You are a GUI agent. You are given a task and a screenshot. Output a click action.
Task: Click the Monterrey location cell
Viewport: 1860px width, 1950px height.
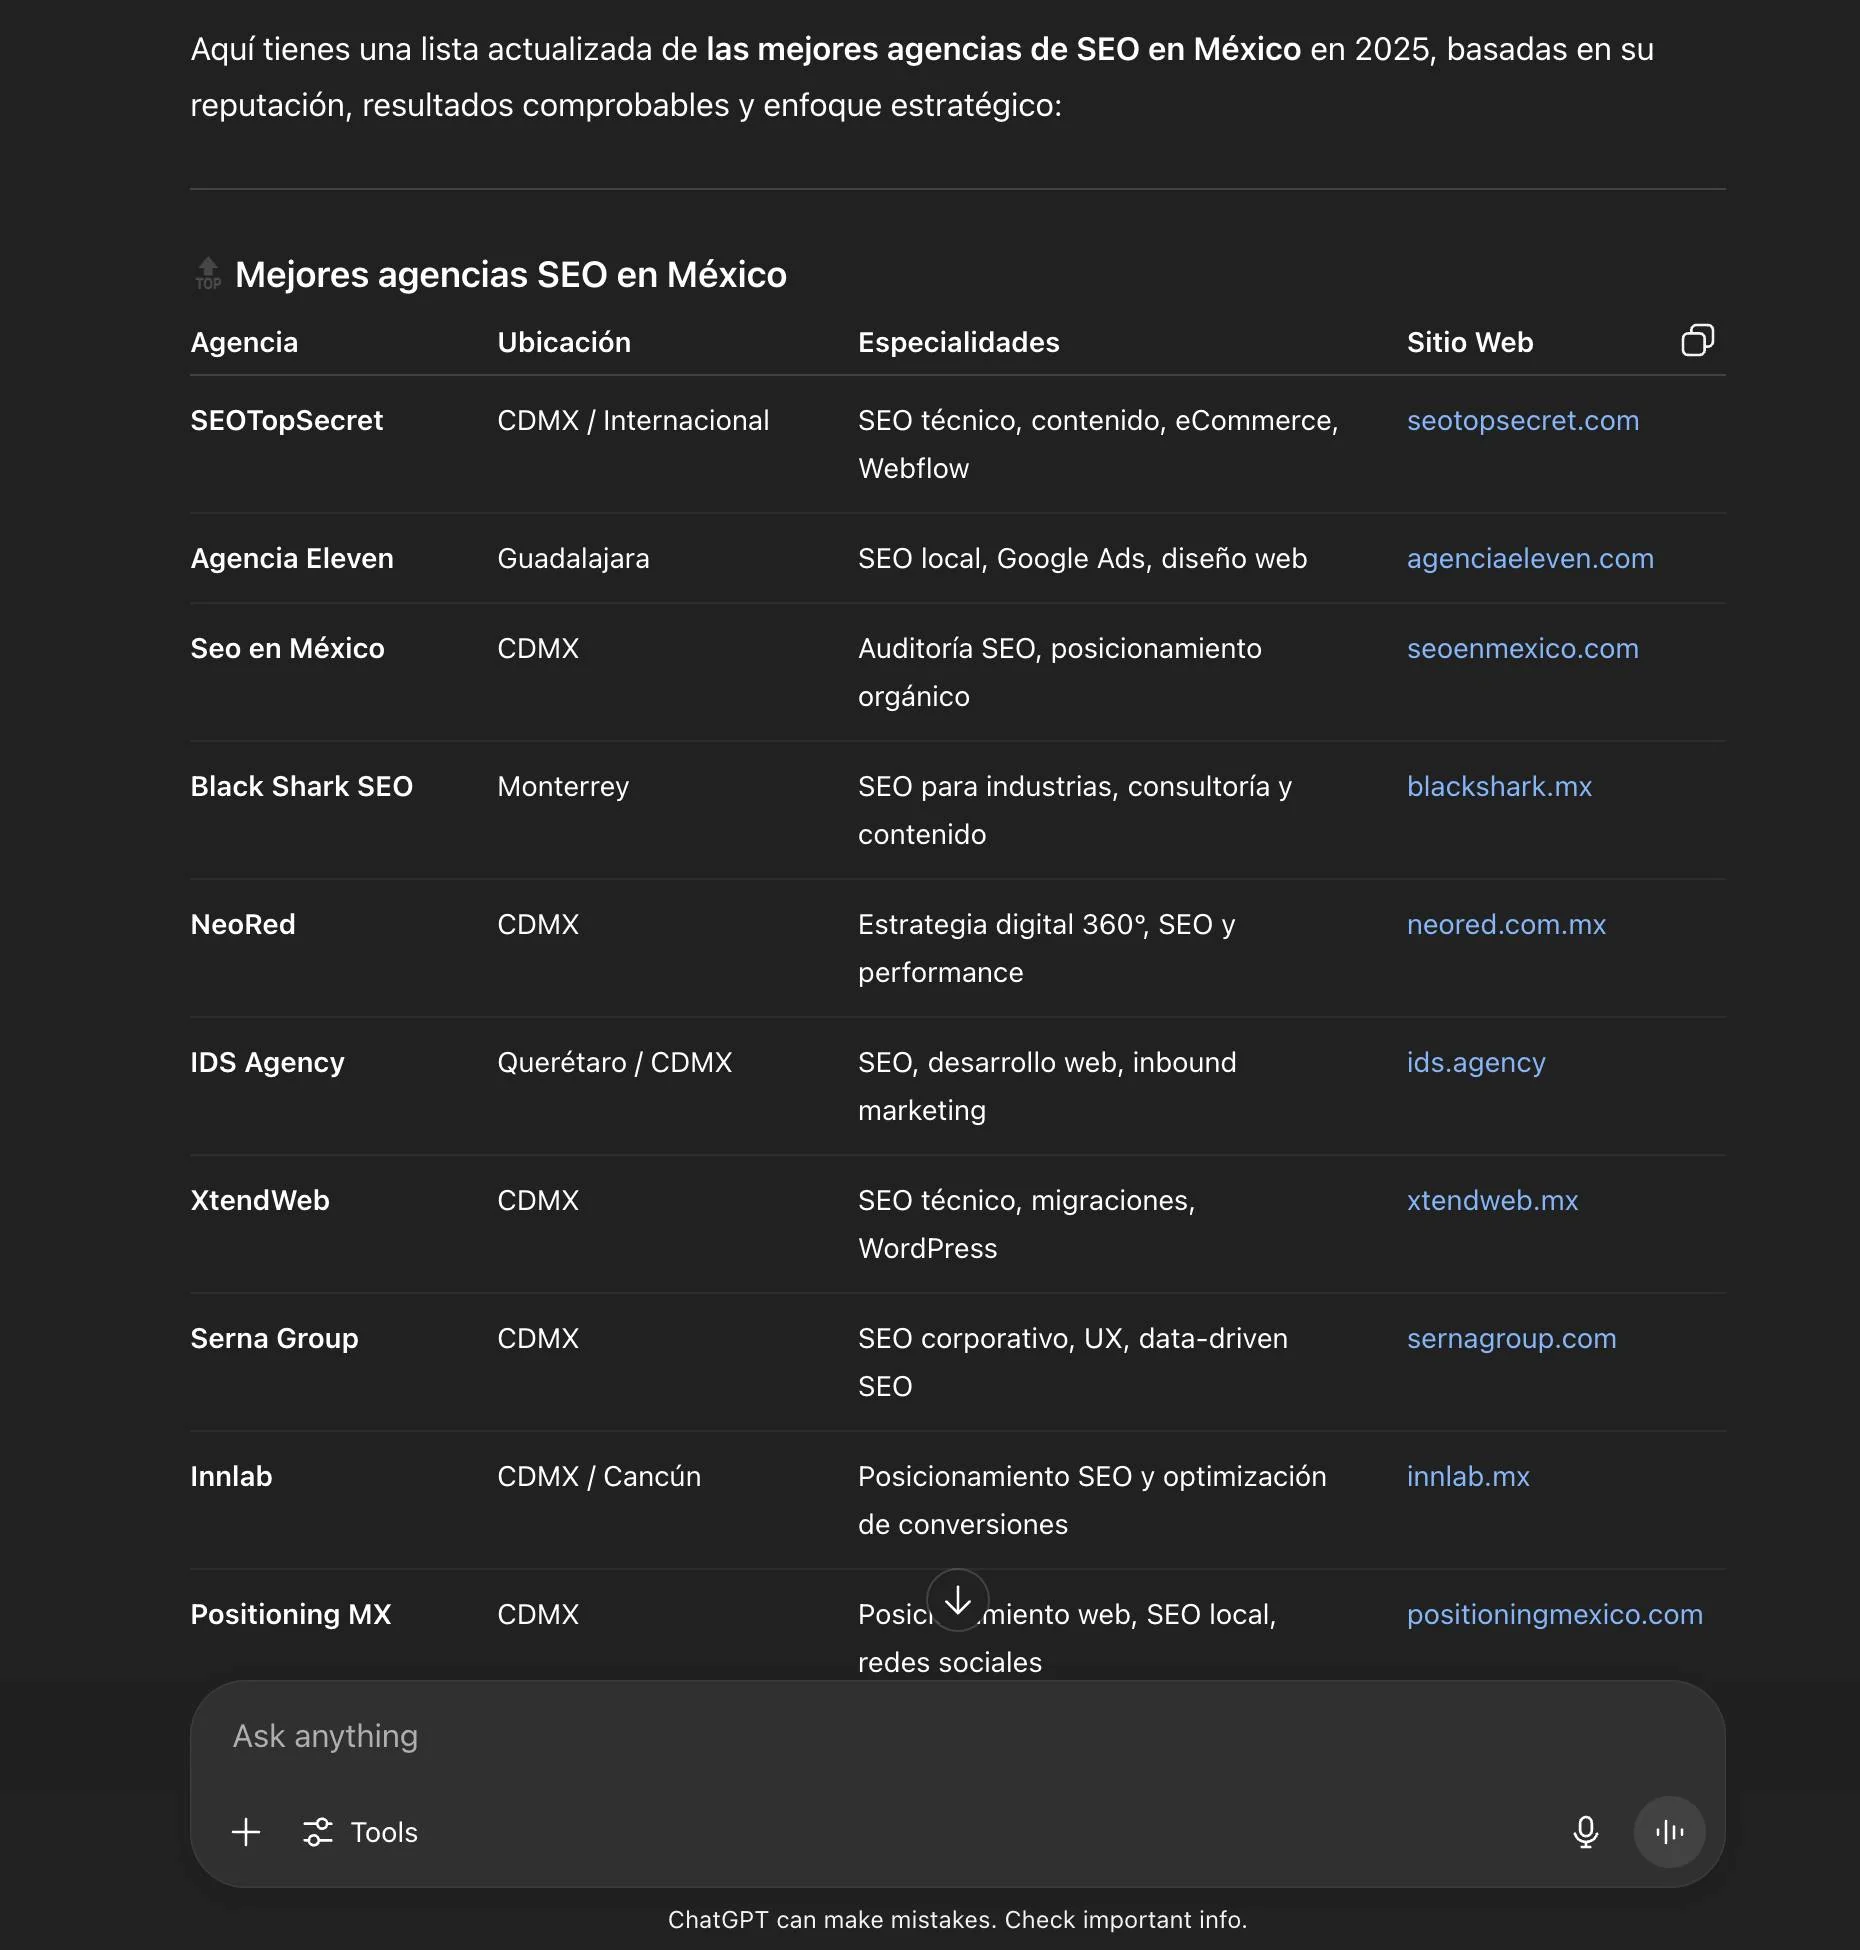[563, 786]
